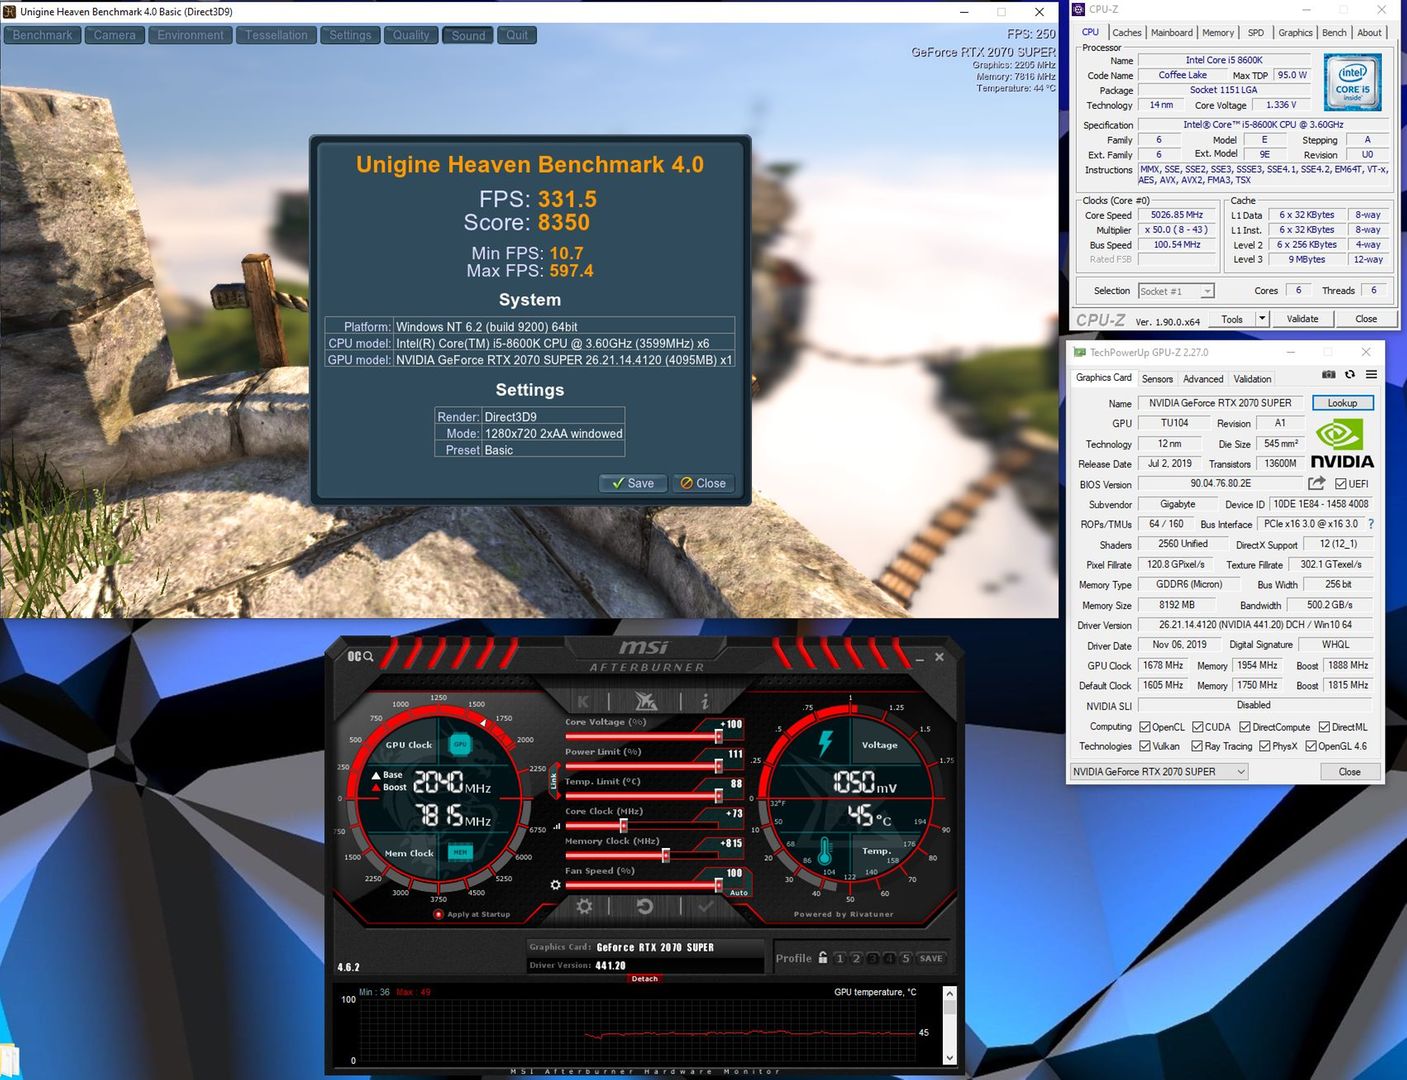Switch to the Advanced tab in GPU-Z
Screen dimensions: 1407x1080
tap(1203, 379)
